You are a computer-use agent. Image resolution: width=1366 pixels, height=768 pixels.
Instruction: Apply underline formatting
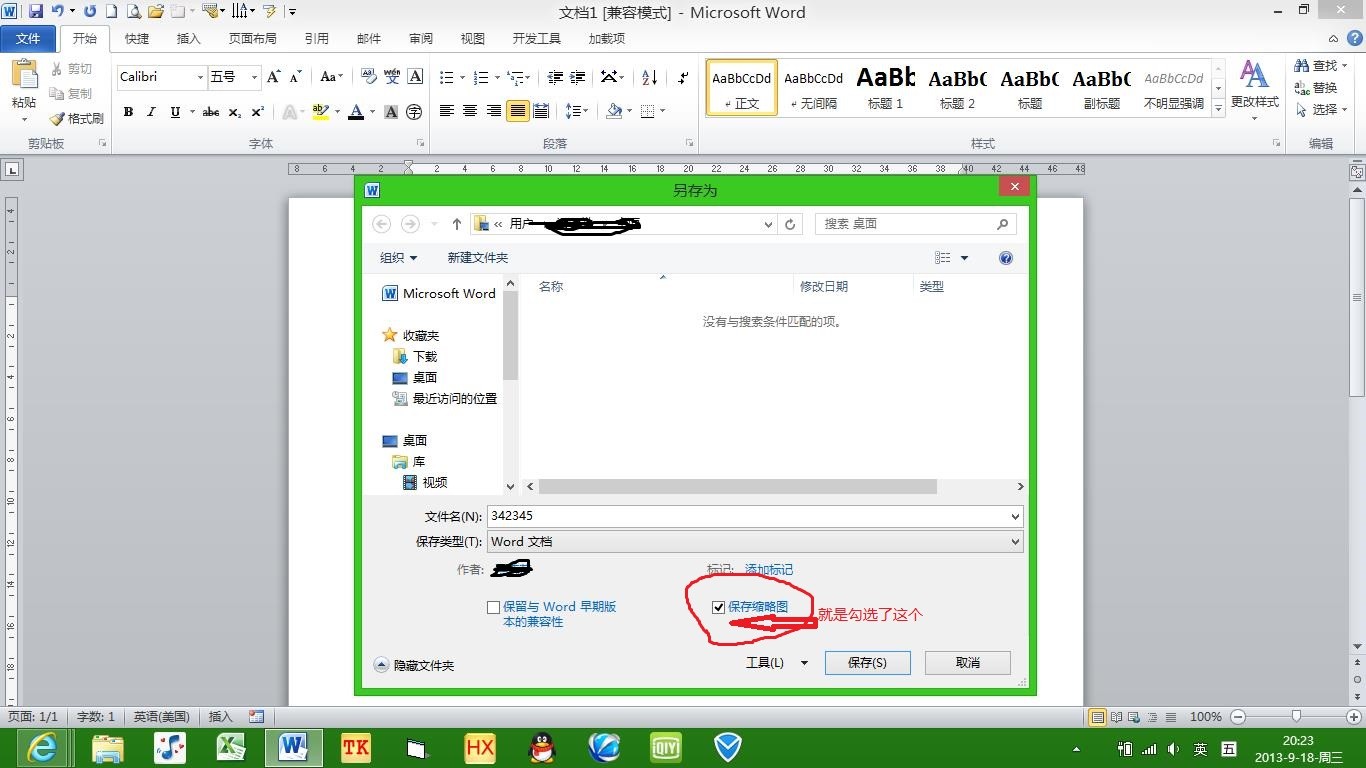[x=176, y=112]
